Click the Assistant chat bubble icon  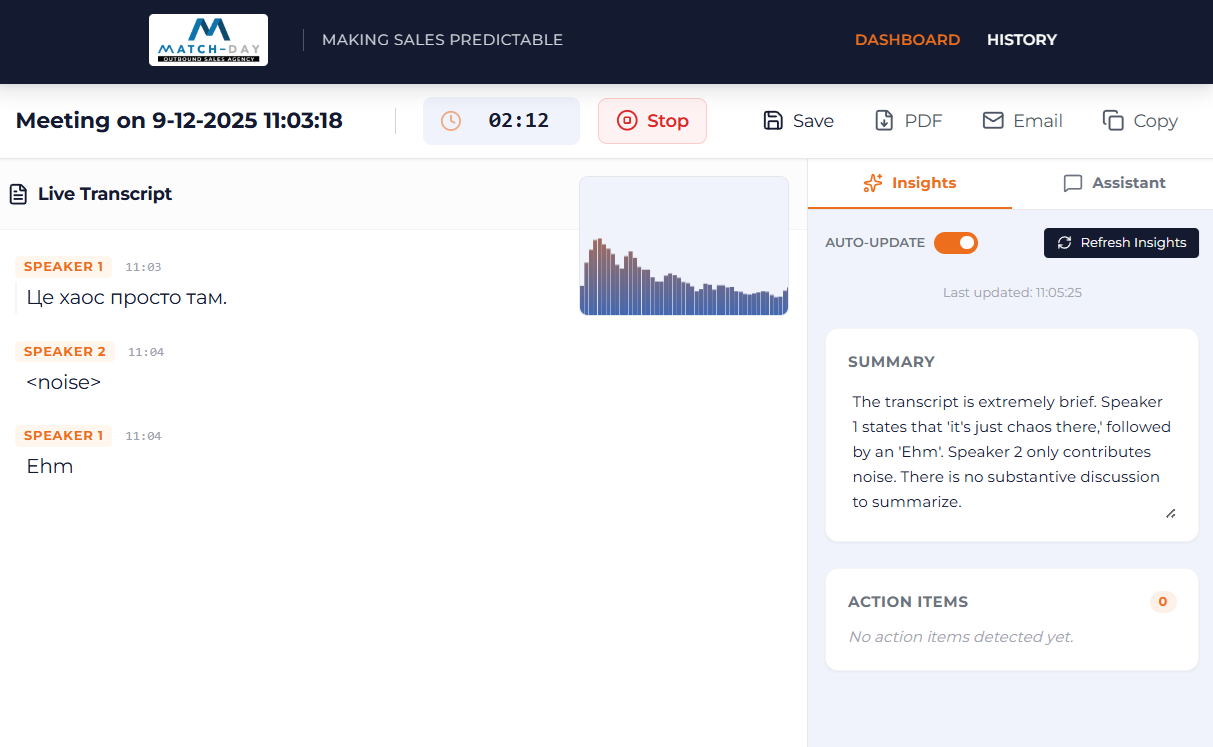point(1073,183)
